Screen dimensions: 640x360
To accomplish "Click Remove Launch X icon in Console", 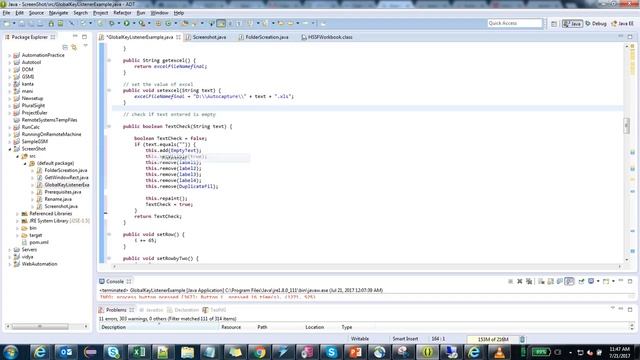I will click(520, 281).
